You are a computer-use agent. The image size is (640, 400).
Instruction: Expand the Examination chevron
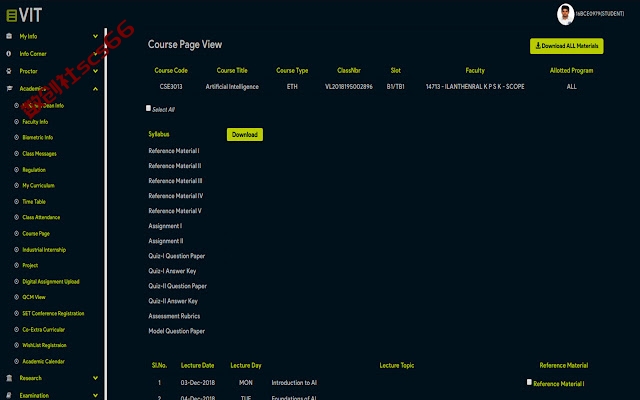95,395
